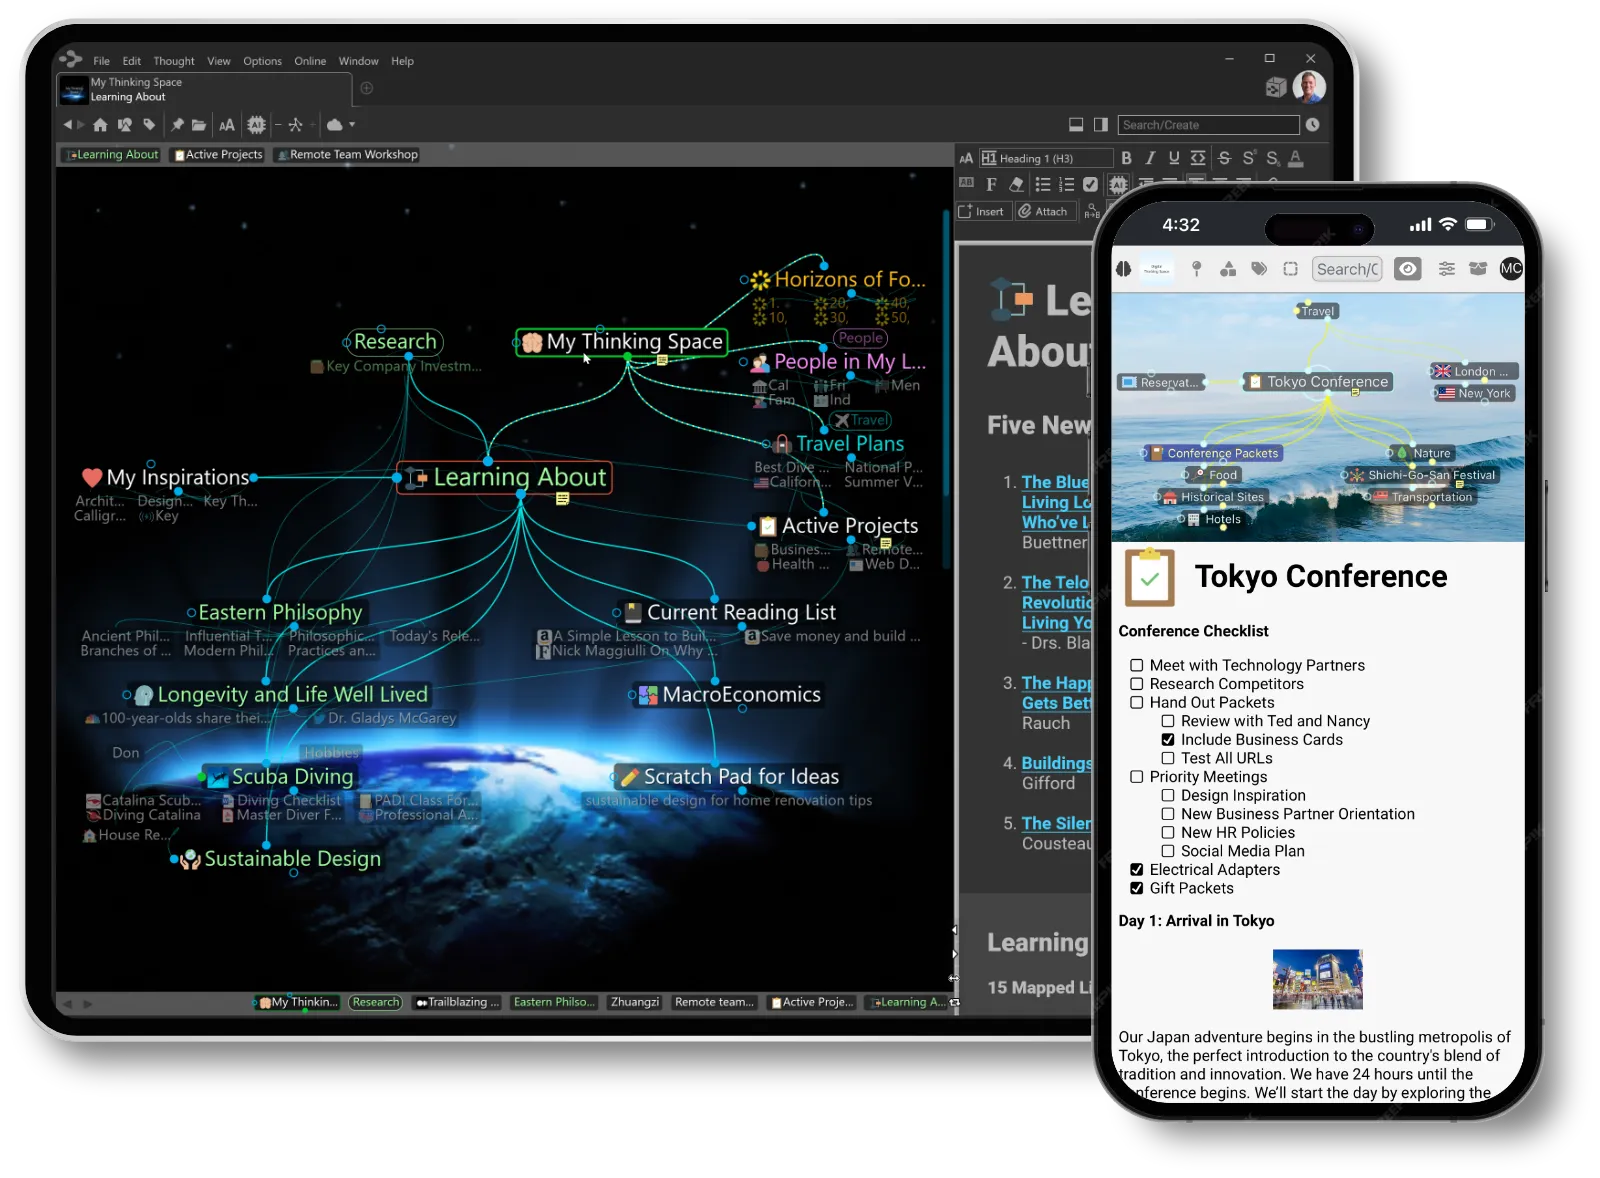1600x1178 pixels.
Task: Open the Thought menu
Action: (174, 61)
